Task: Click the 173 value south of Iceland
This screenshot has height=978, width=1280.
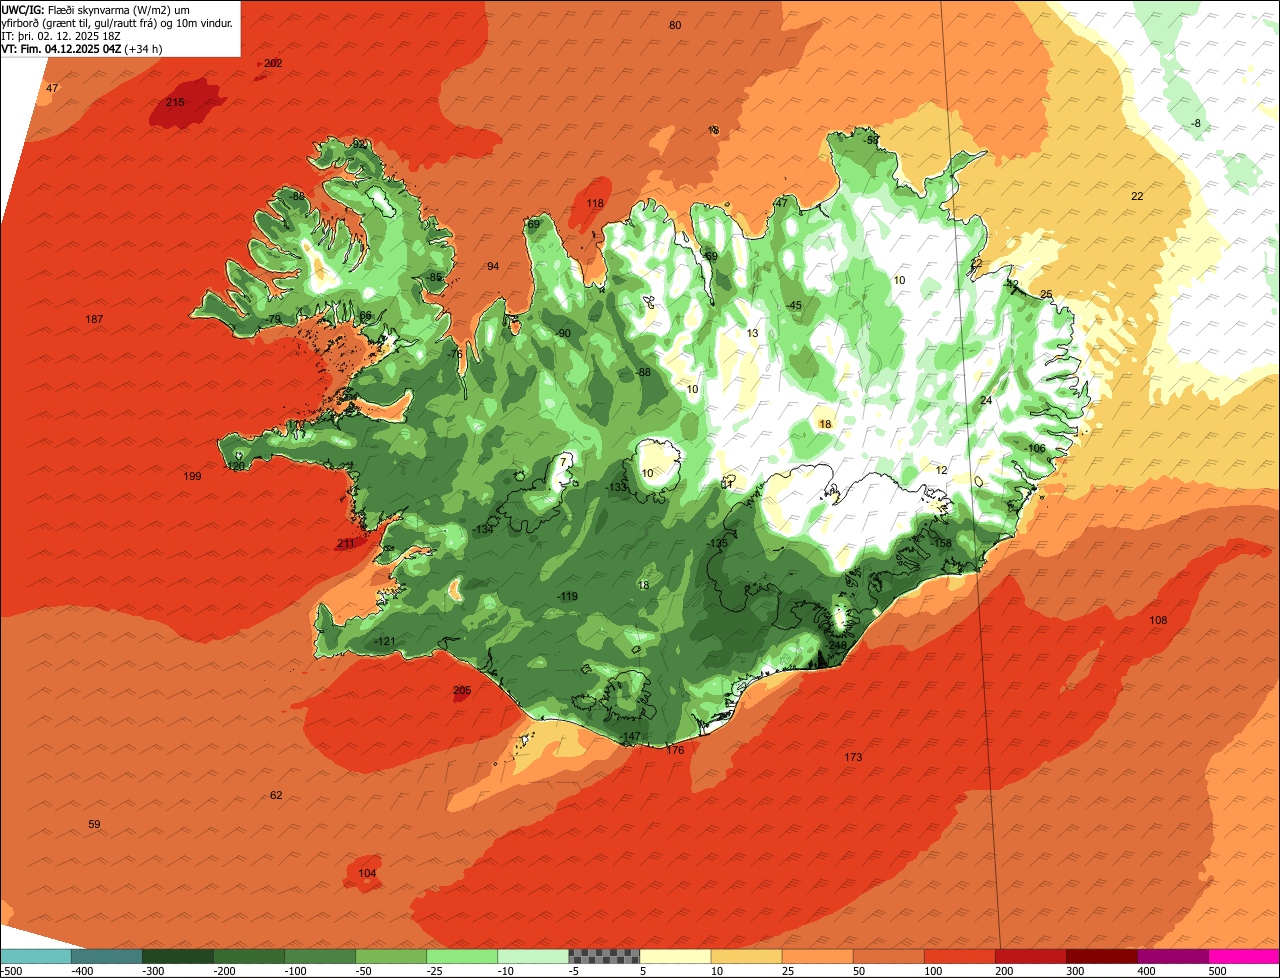Action: pyautogui.click(x=853, y=757)
